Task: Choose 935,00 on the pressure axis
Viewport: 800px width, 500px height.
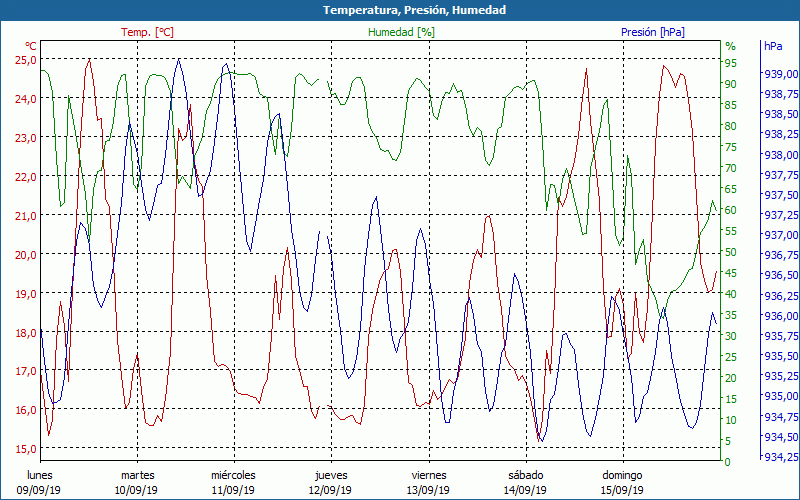Action: click(781, 396)
